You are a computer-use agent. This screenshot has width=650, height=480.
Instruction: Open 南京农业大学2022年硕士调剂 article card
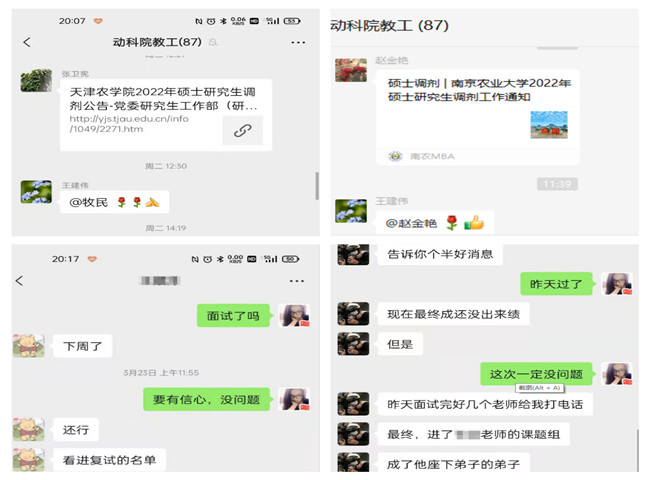pyautogui.click(x=478, y=117)
